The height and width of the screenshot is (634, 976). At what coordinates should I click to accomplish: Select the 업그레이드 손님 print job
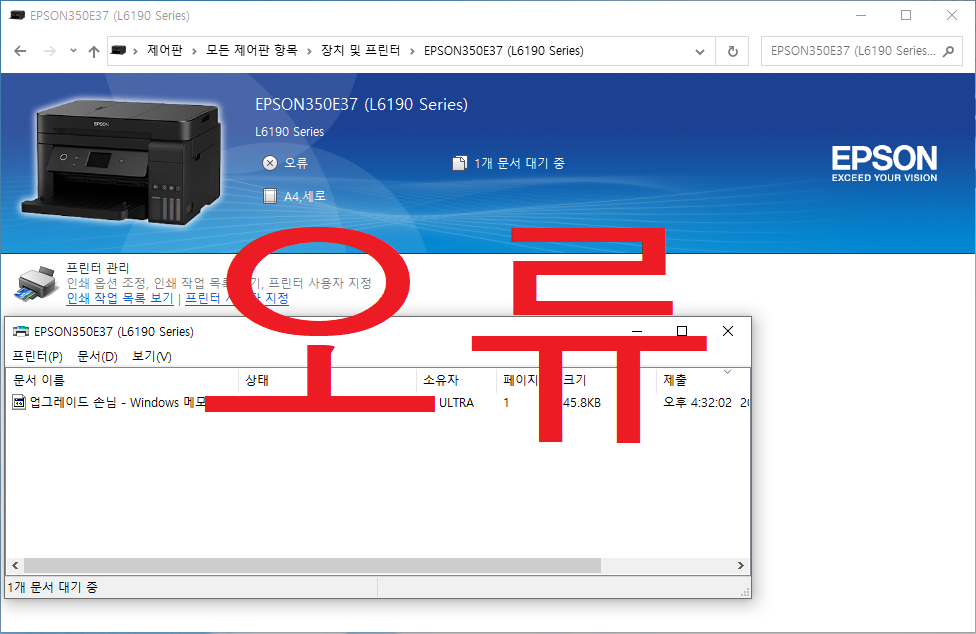point(378,403)
